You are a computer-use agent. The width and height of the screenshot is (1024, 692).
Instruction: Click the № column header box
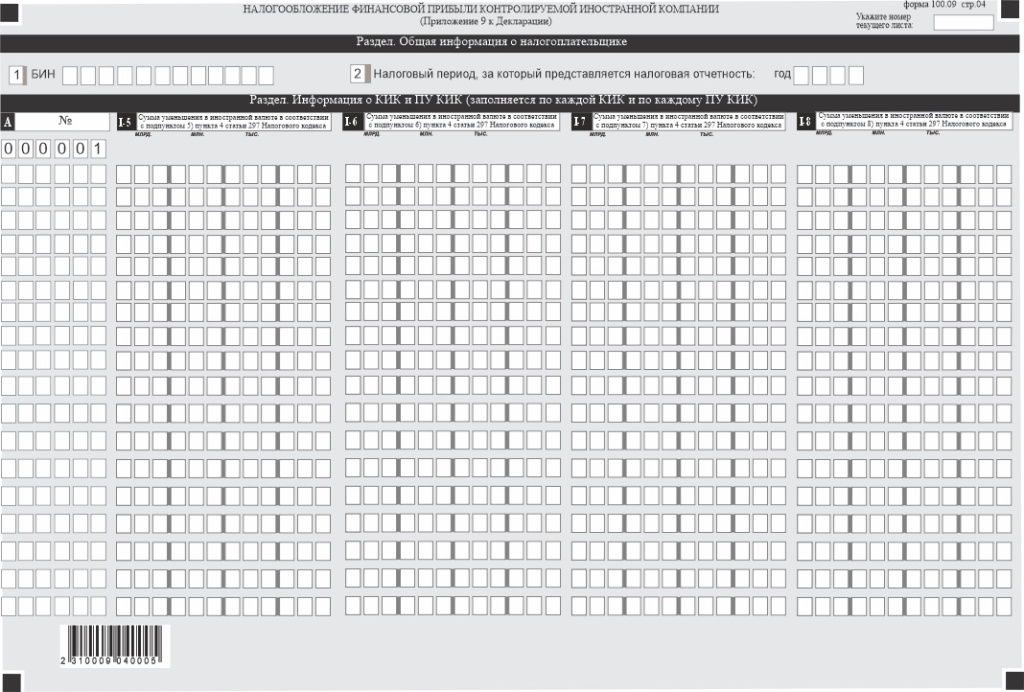click(x=64, y=121)
